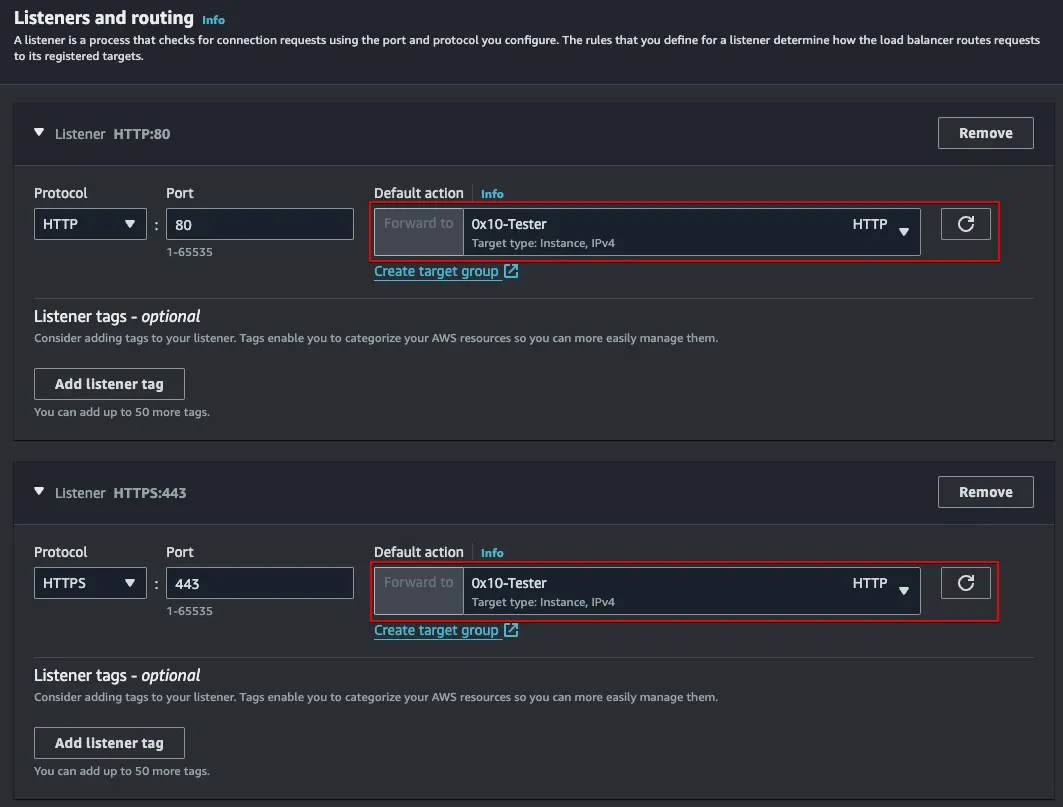Click external link icon under HTTPS:443 listener

click(511, 630)
